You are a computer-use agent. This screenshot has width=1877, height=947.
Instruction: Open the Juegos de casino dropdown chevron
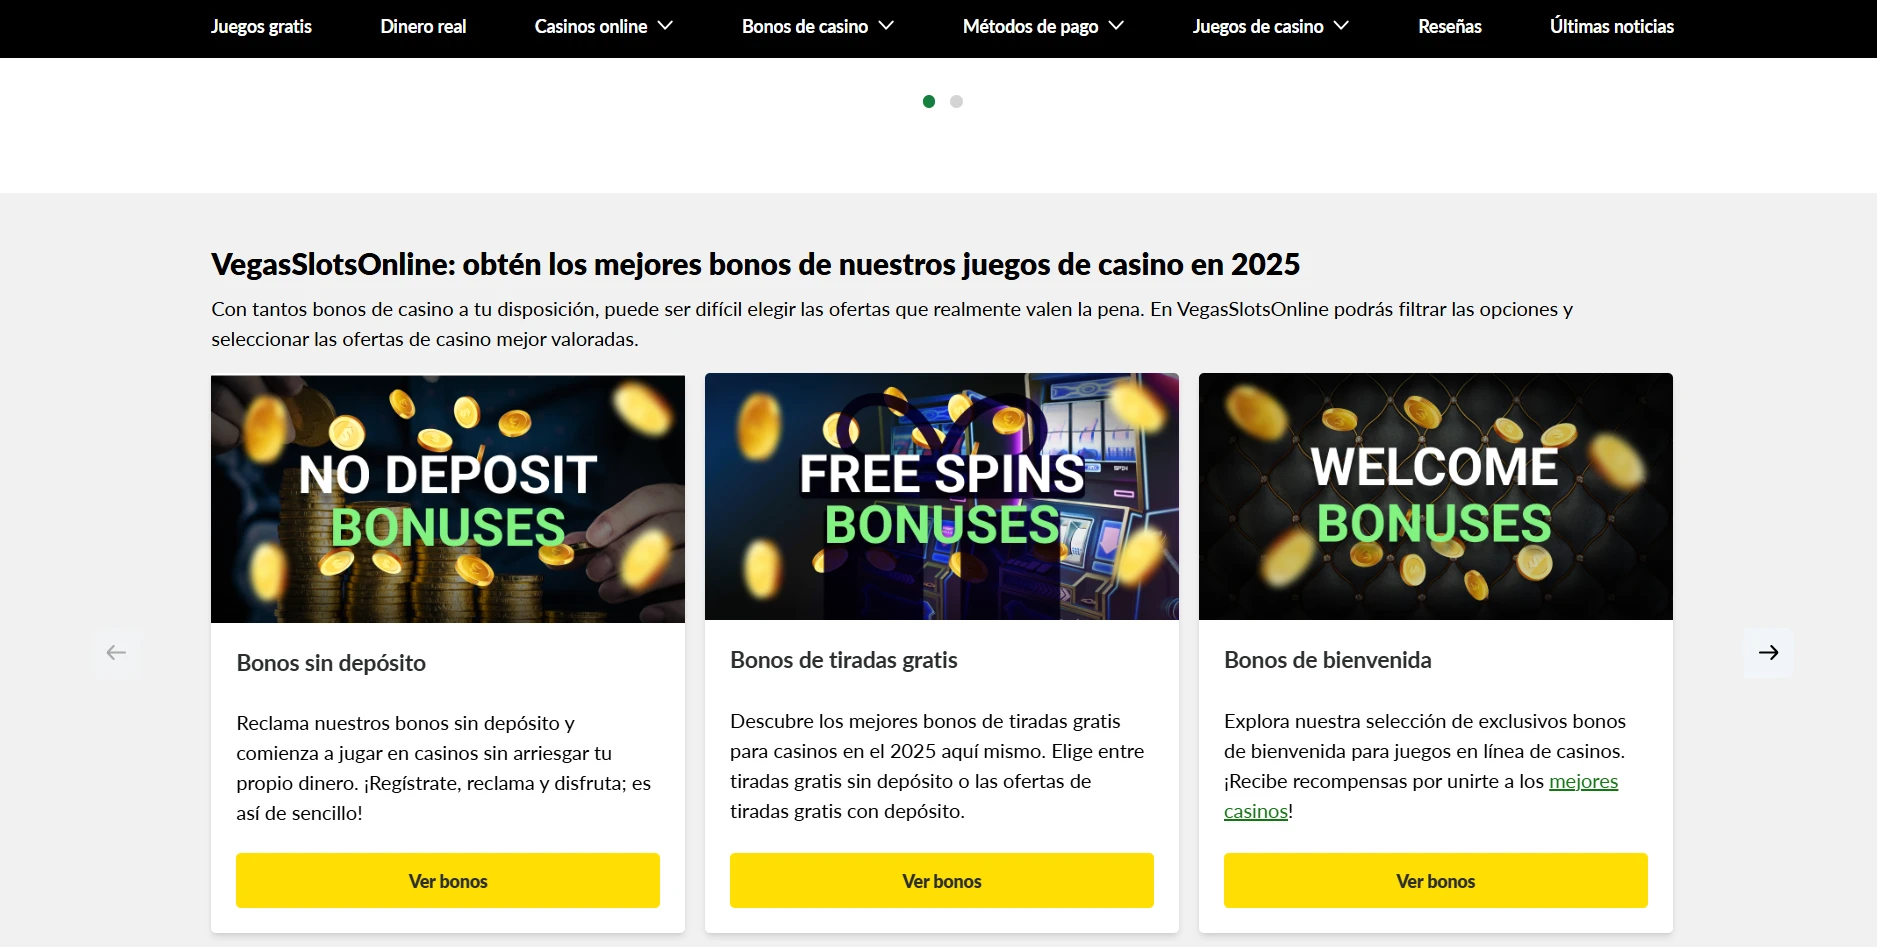tap(1341, 26)
